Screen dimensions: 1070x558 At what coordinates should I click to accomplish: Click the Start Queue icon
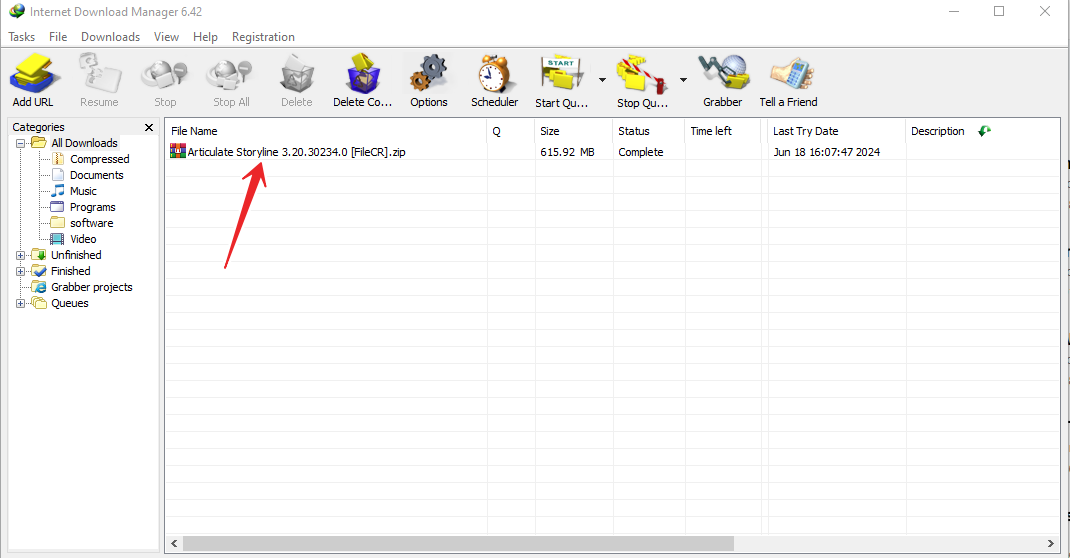562,74
